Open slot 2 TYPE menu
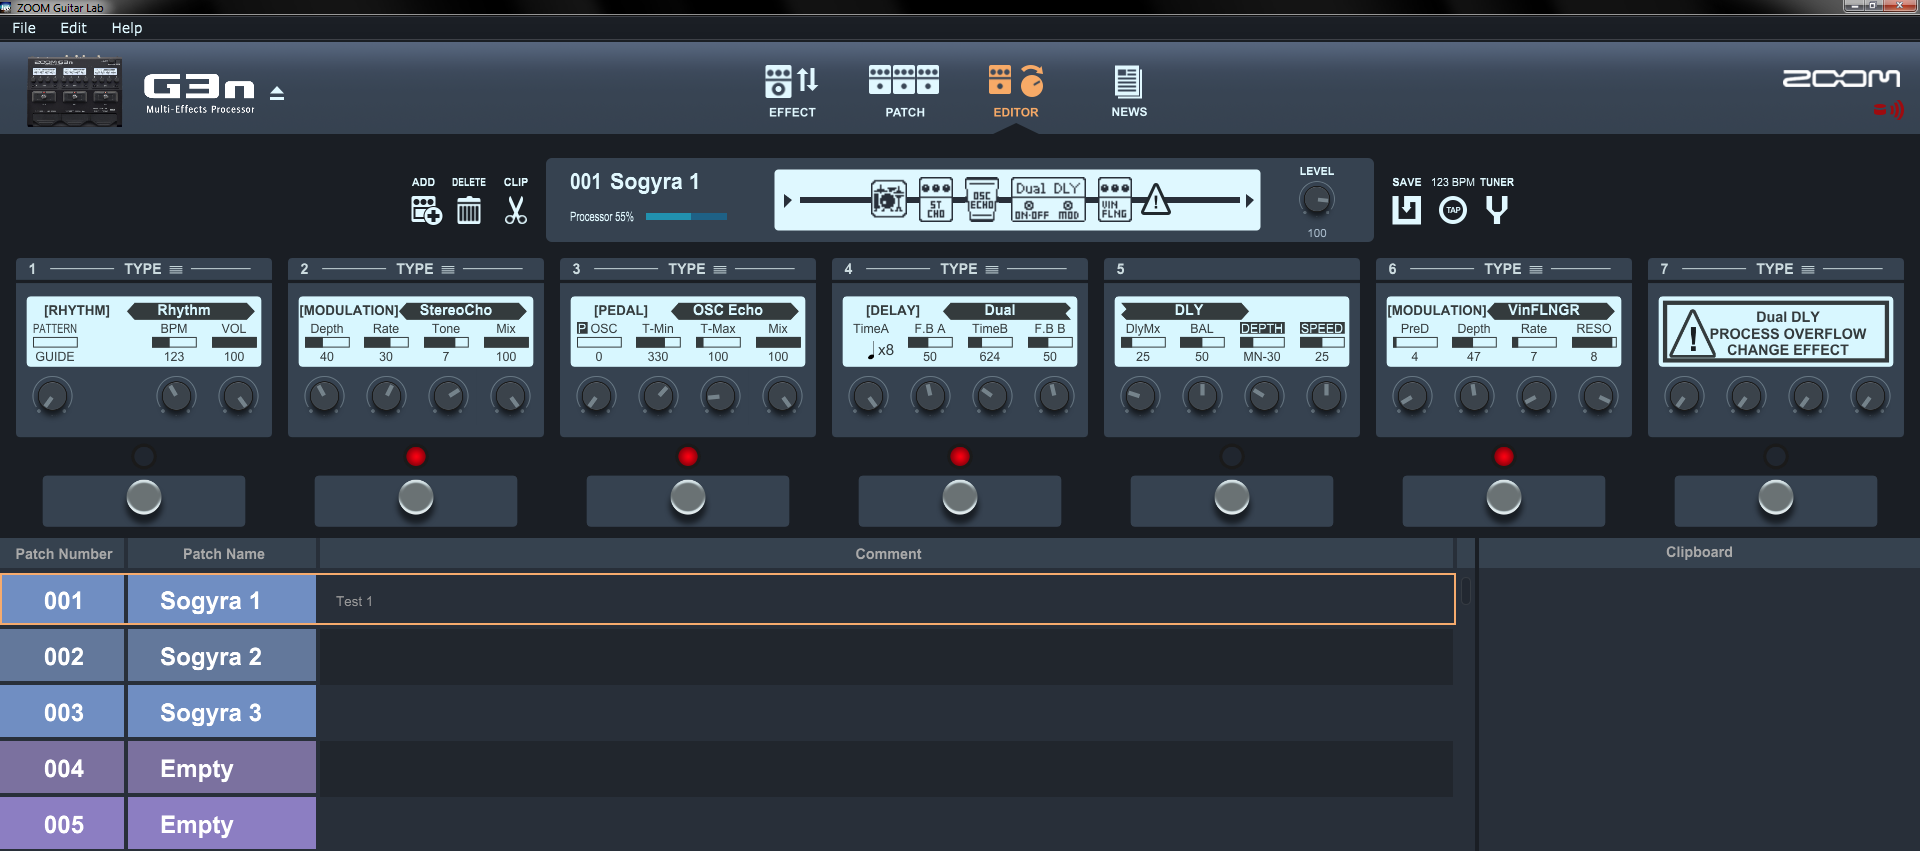This screenshot has width=1920, height=851. tap(425, 269)
